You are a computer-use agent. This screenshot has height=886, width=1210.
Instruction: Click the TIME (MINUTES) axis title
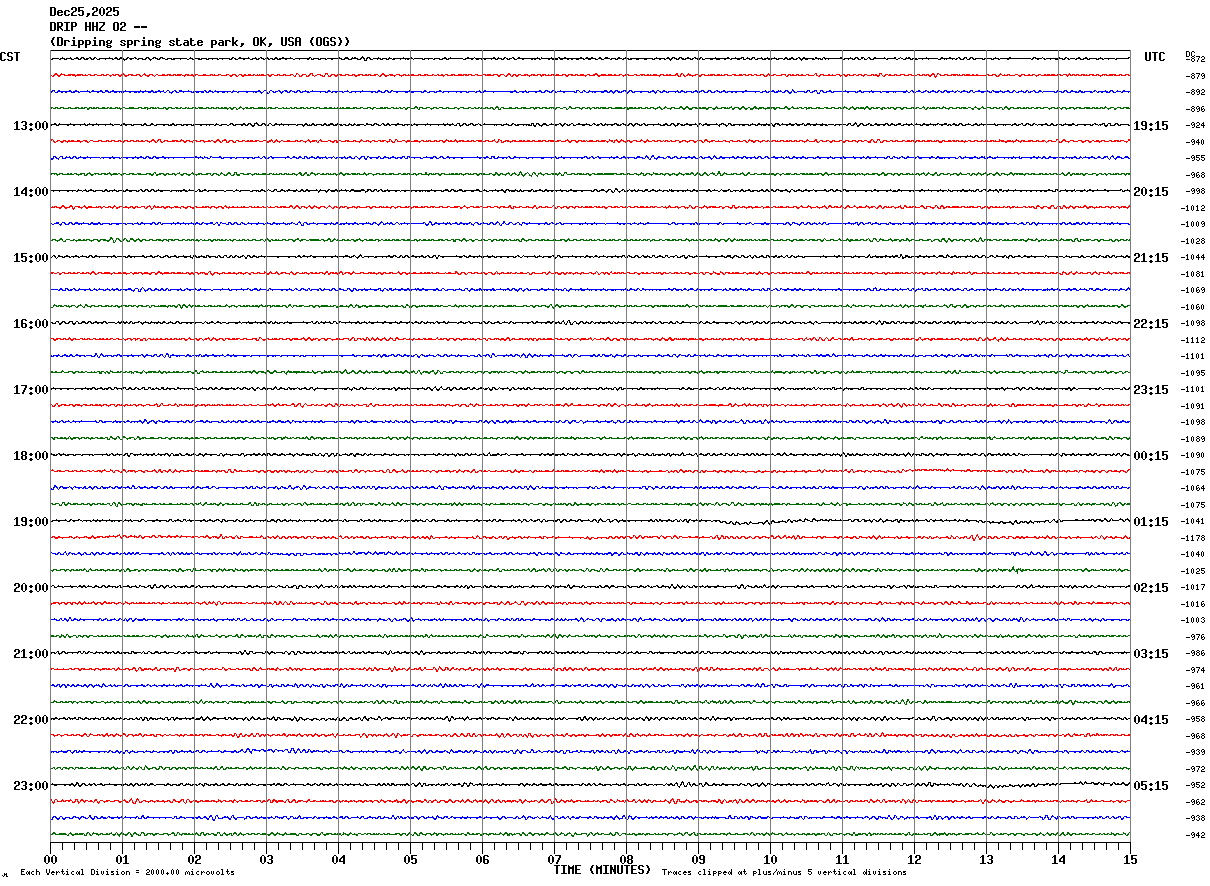[x=602, y=870]
